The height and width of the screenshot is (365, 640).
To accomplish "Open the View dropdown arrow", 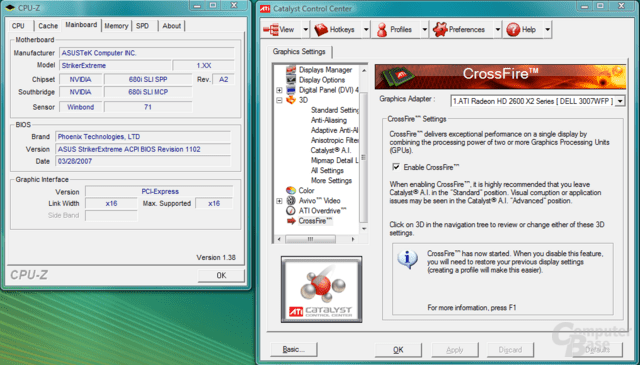I will click(x=305, y=29).
